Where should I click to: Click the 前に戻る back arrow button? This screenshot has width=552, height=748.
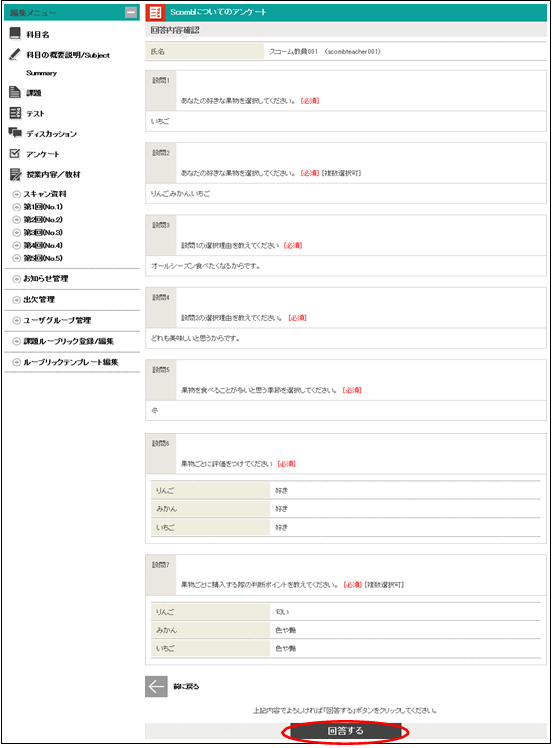[x=156, y=686]
